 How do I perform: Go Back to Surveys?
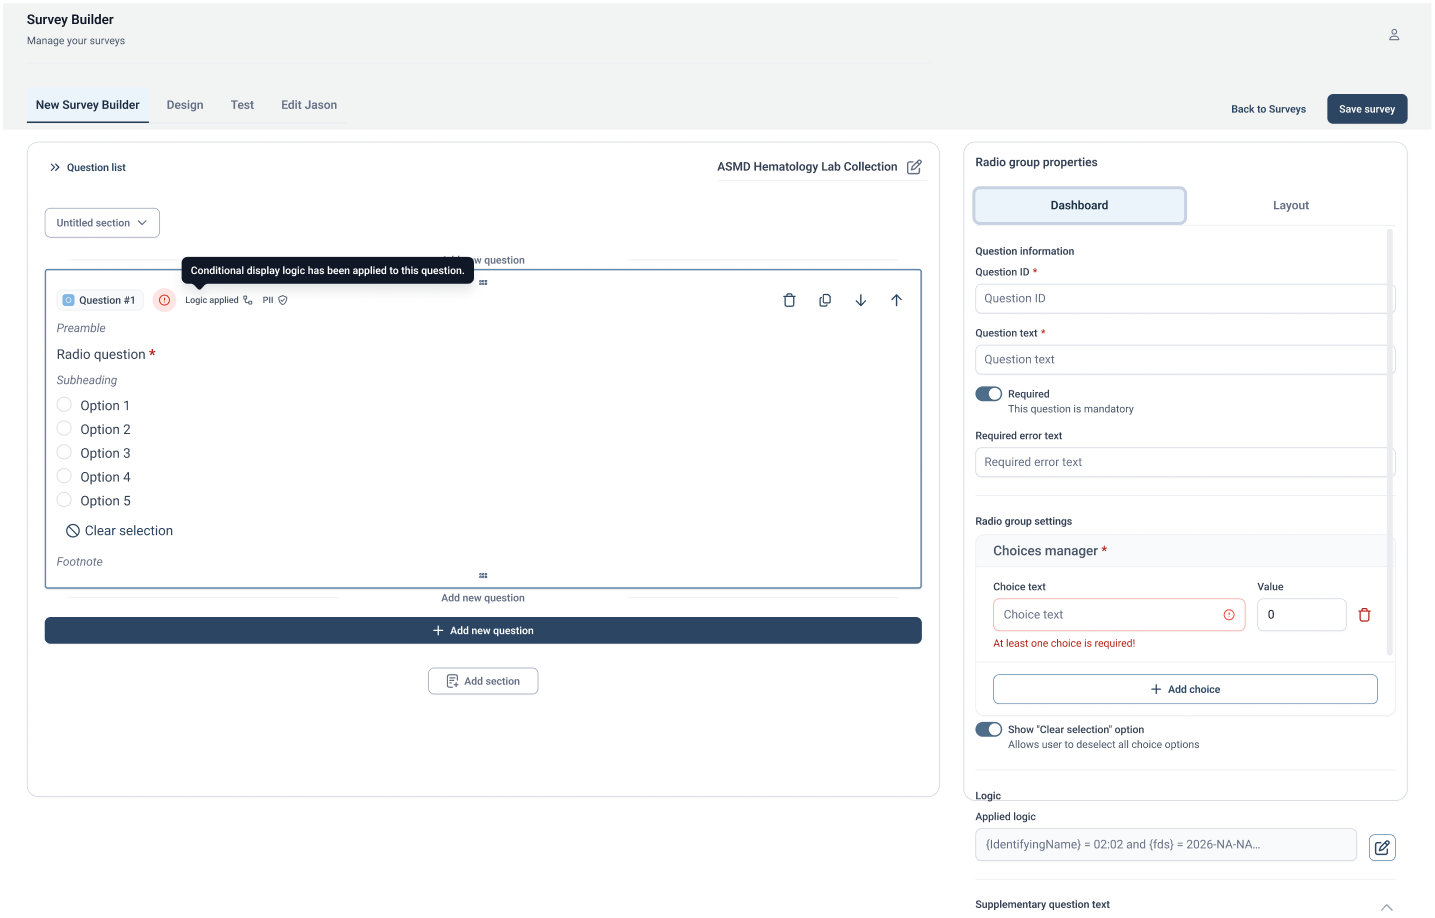pyautogui.click(x=1268, y=109)
